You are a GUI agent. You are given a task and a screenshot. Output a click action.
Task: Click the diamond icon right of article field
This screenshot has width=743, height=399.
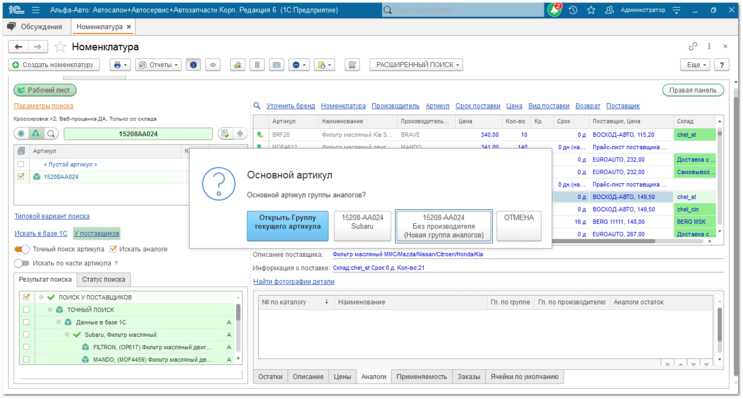coord(240,134)
